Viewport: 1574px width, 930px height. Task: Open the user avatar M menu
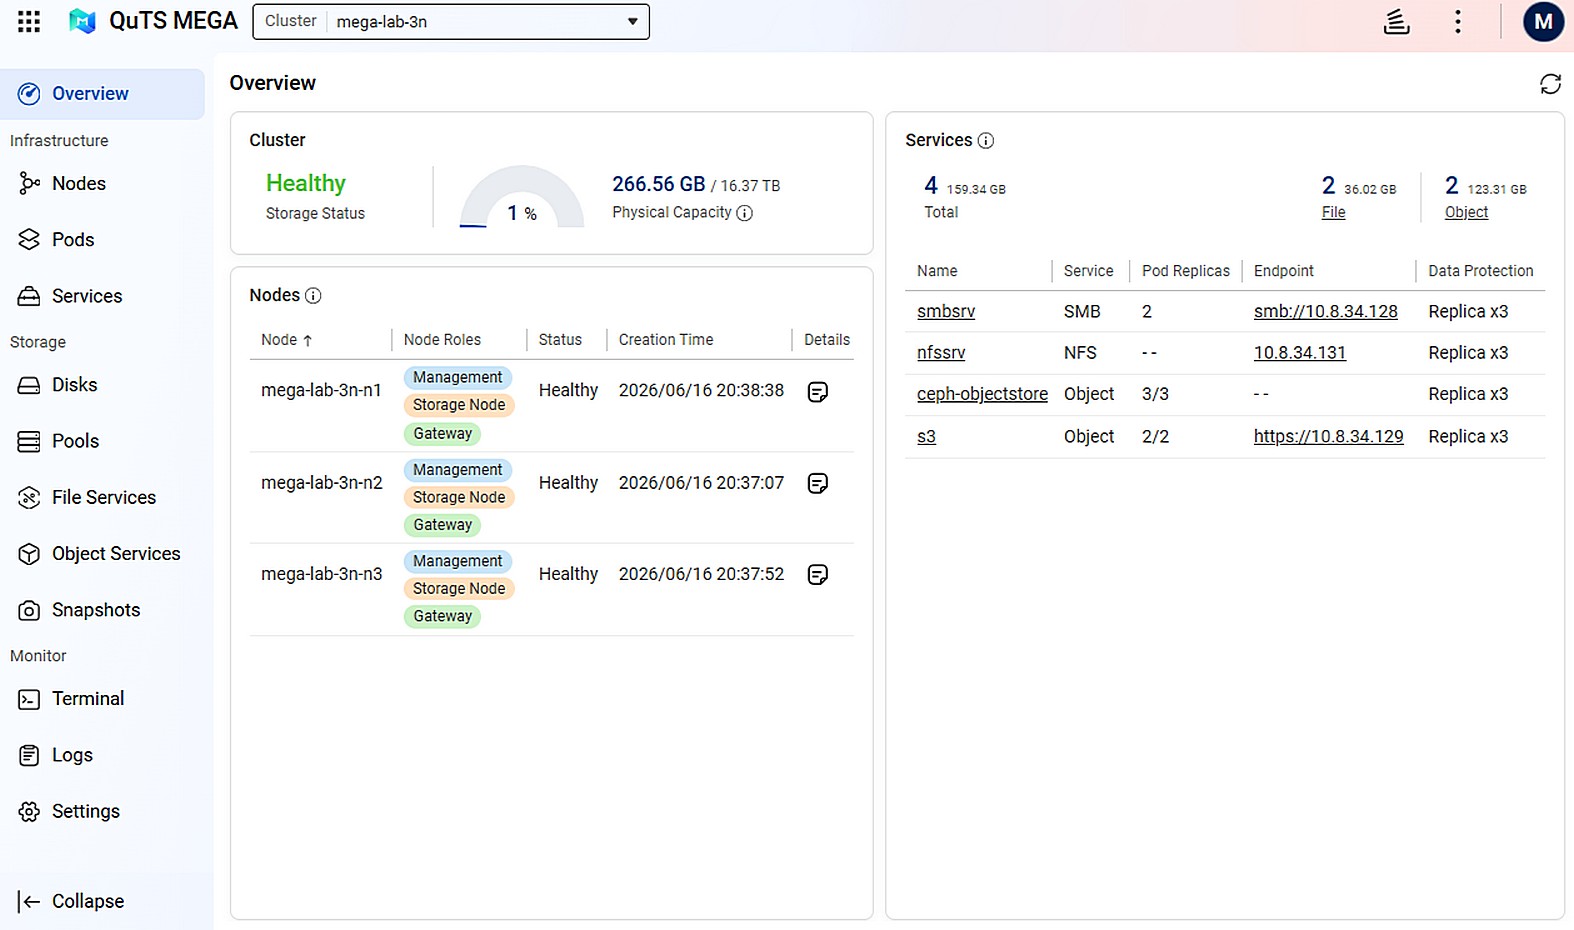(x=1543, y=21)
